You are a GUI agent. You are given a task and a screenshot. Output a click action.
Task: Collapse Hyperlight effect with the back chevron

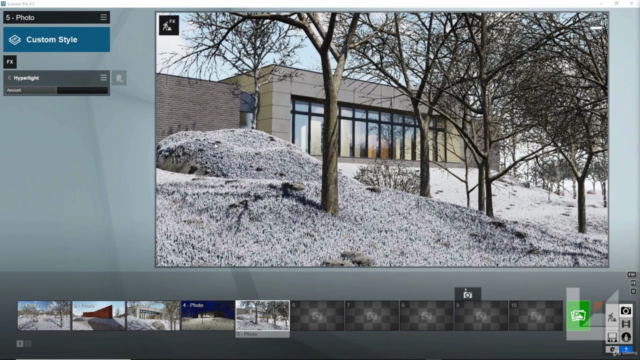click(9, 78)
